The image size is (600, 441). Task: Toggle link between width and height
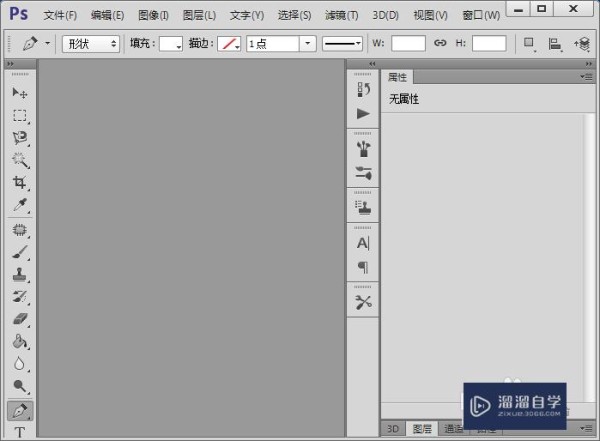coord(440,43)
